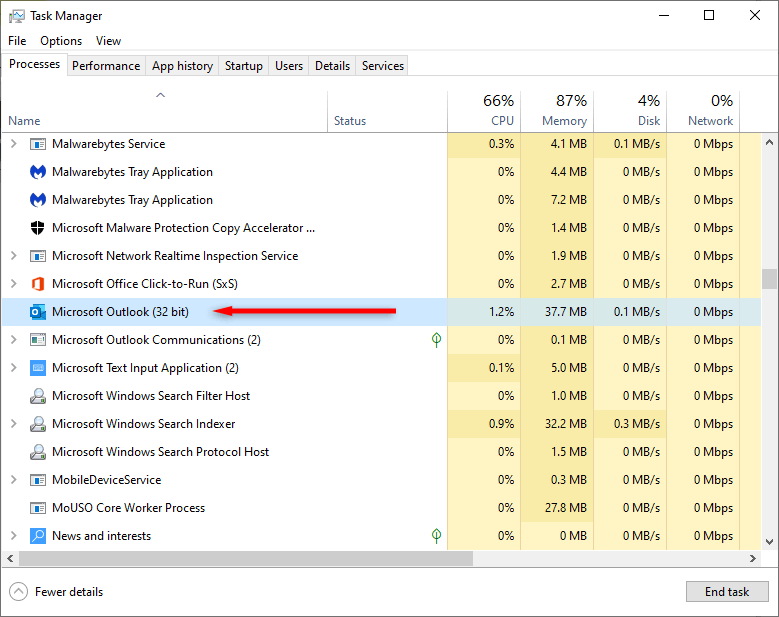The width and height of the screenshot is (779, 617).
Task: Expand Microsoft Outlook Communications process group
Action: 13,340
